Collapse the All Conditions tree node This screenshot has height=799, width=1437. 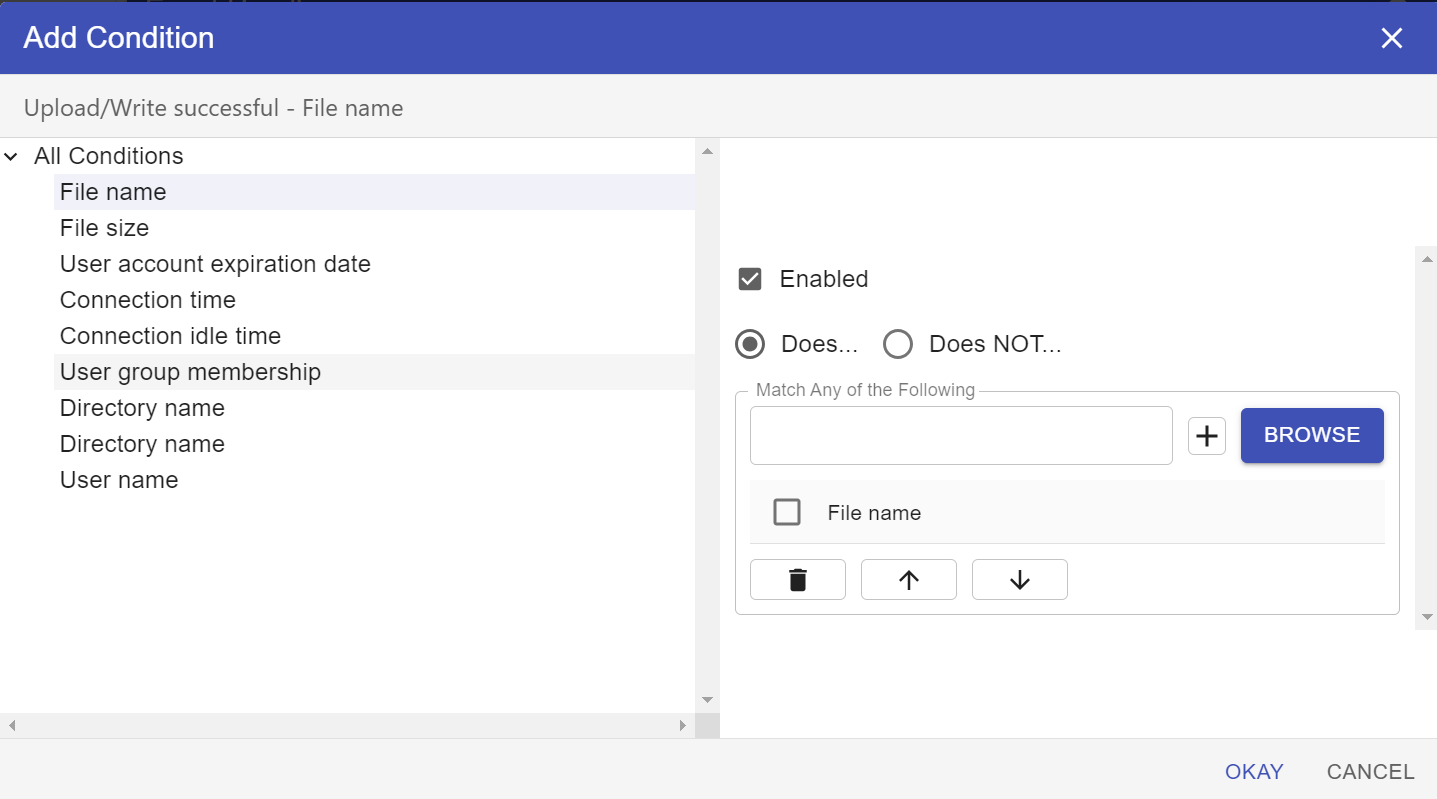click(x=11, y=157)
